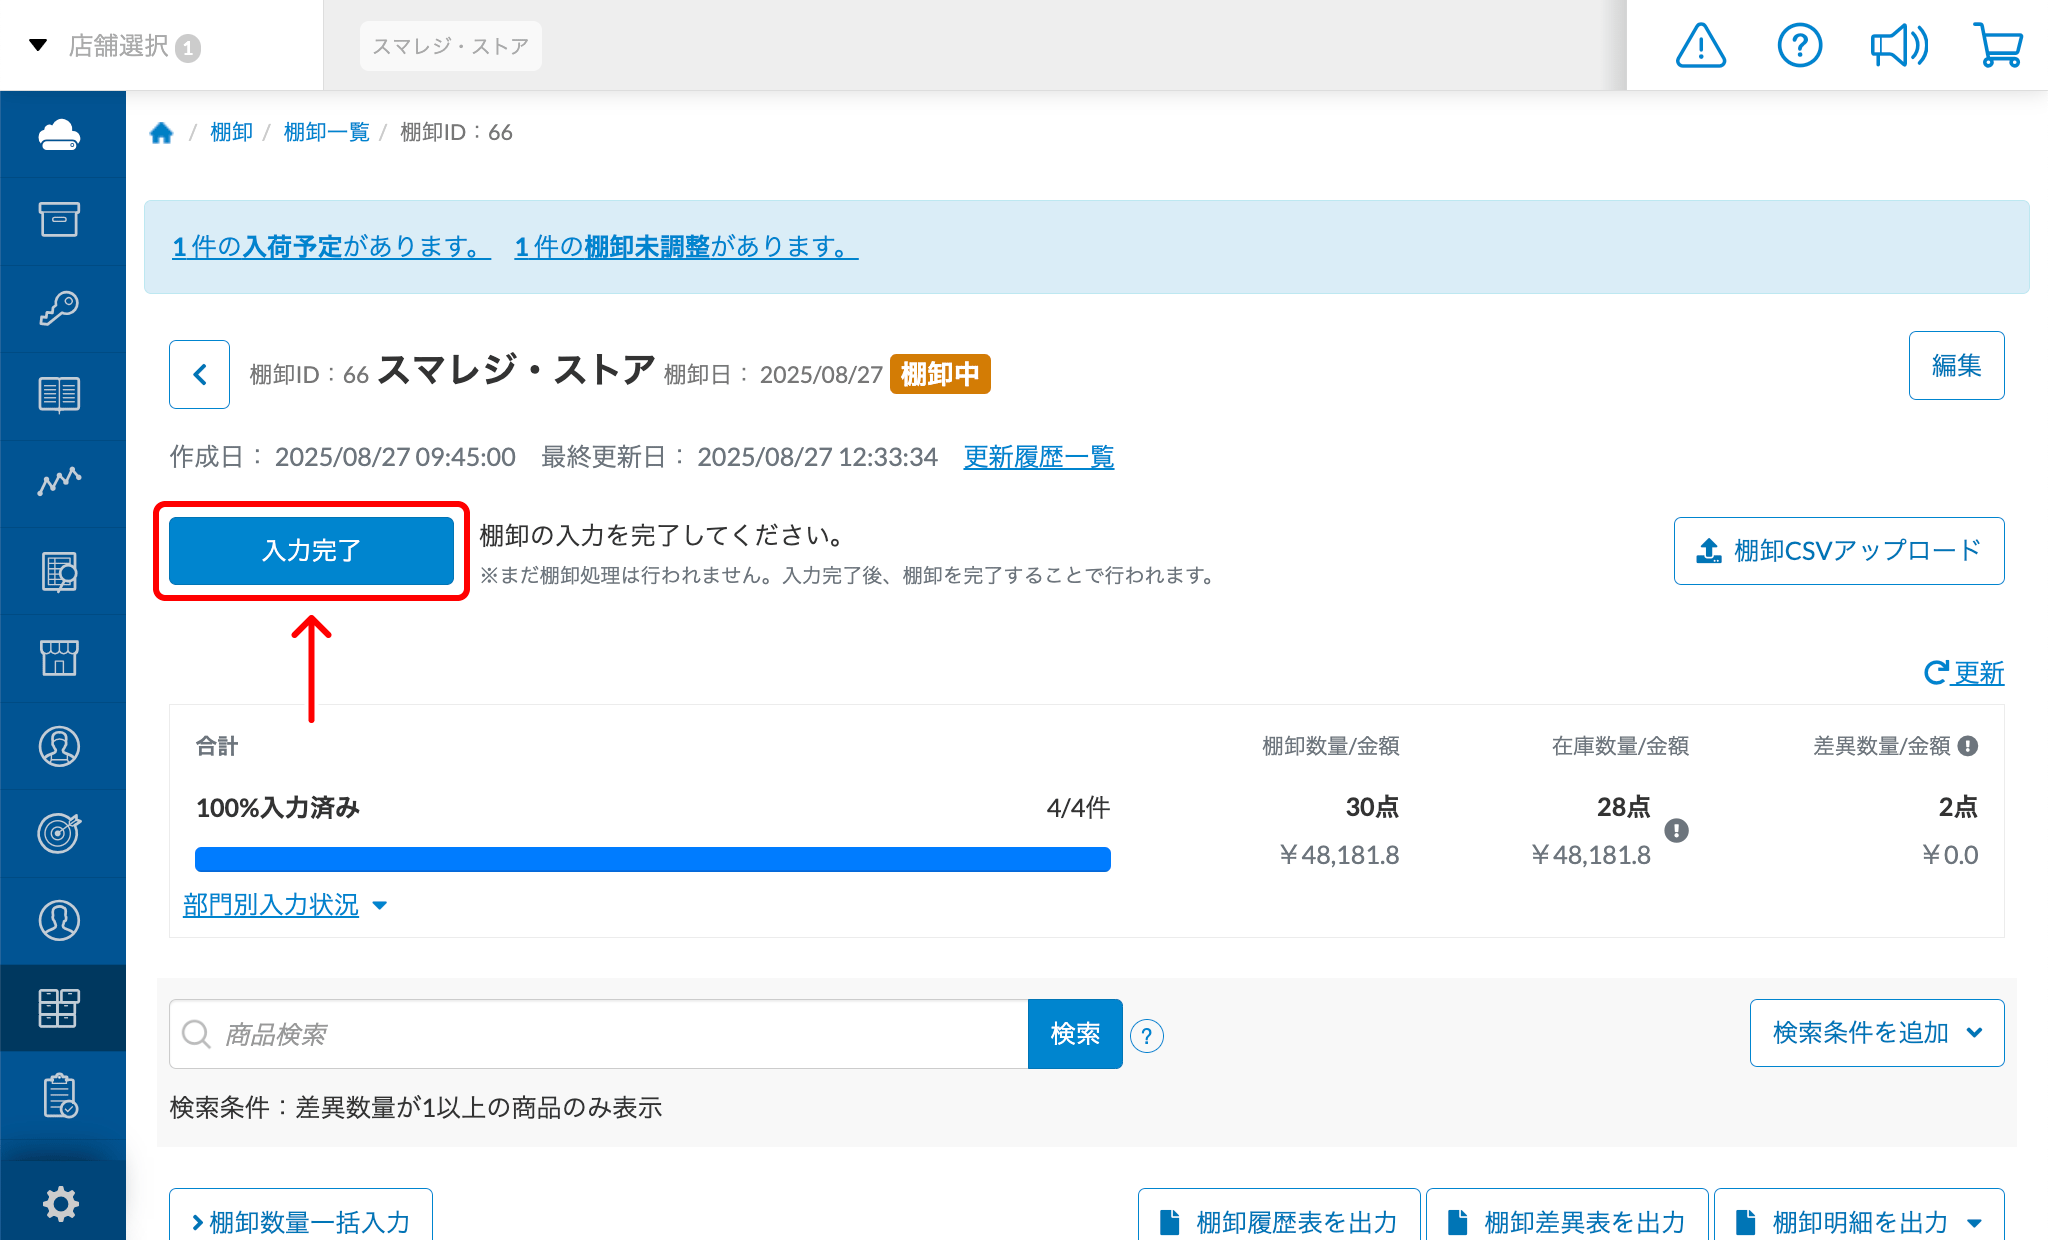Open the cloud dashboard icon in sidebar
This screenshot has width=2048, height=1240.
(62, 135)
